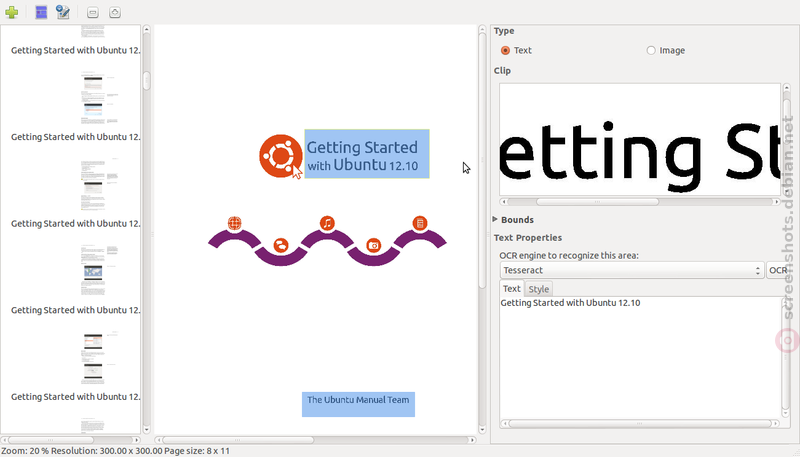
Task: Click the Recognize Page layout icon
Action: pyautogui.click(x=41, y=12)
